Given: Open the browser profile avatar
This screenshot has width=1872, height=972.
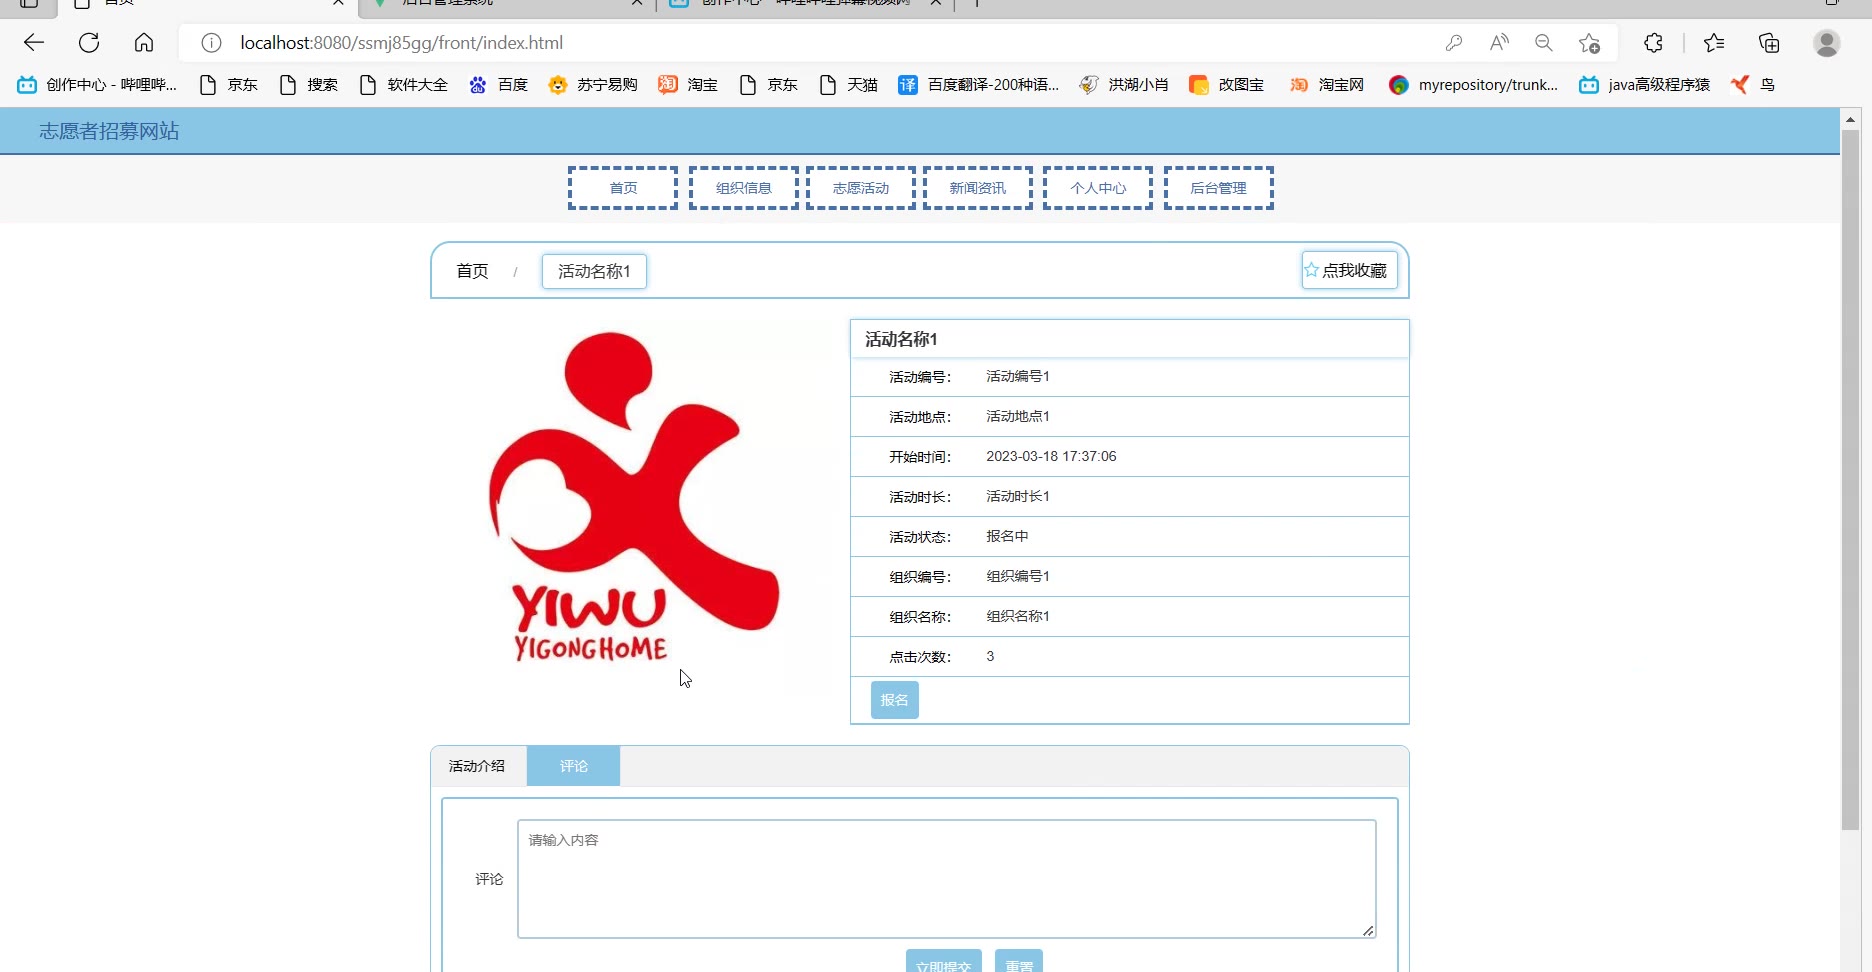Looking at the screenshot, I should 1827,43.
